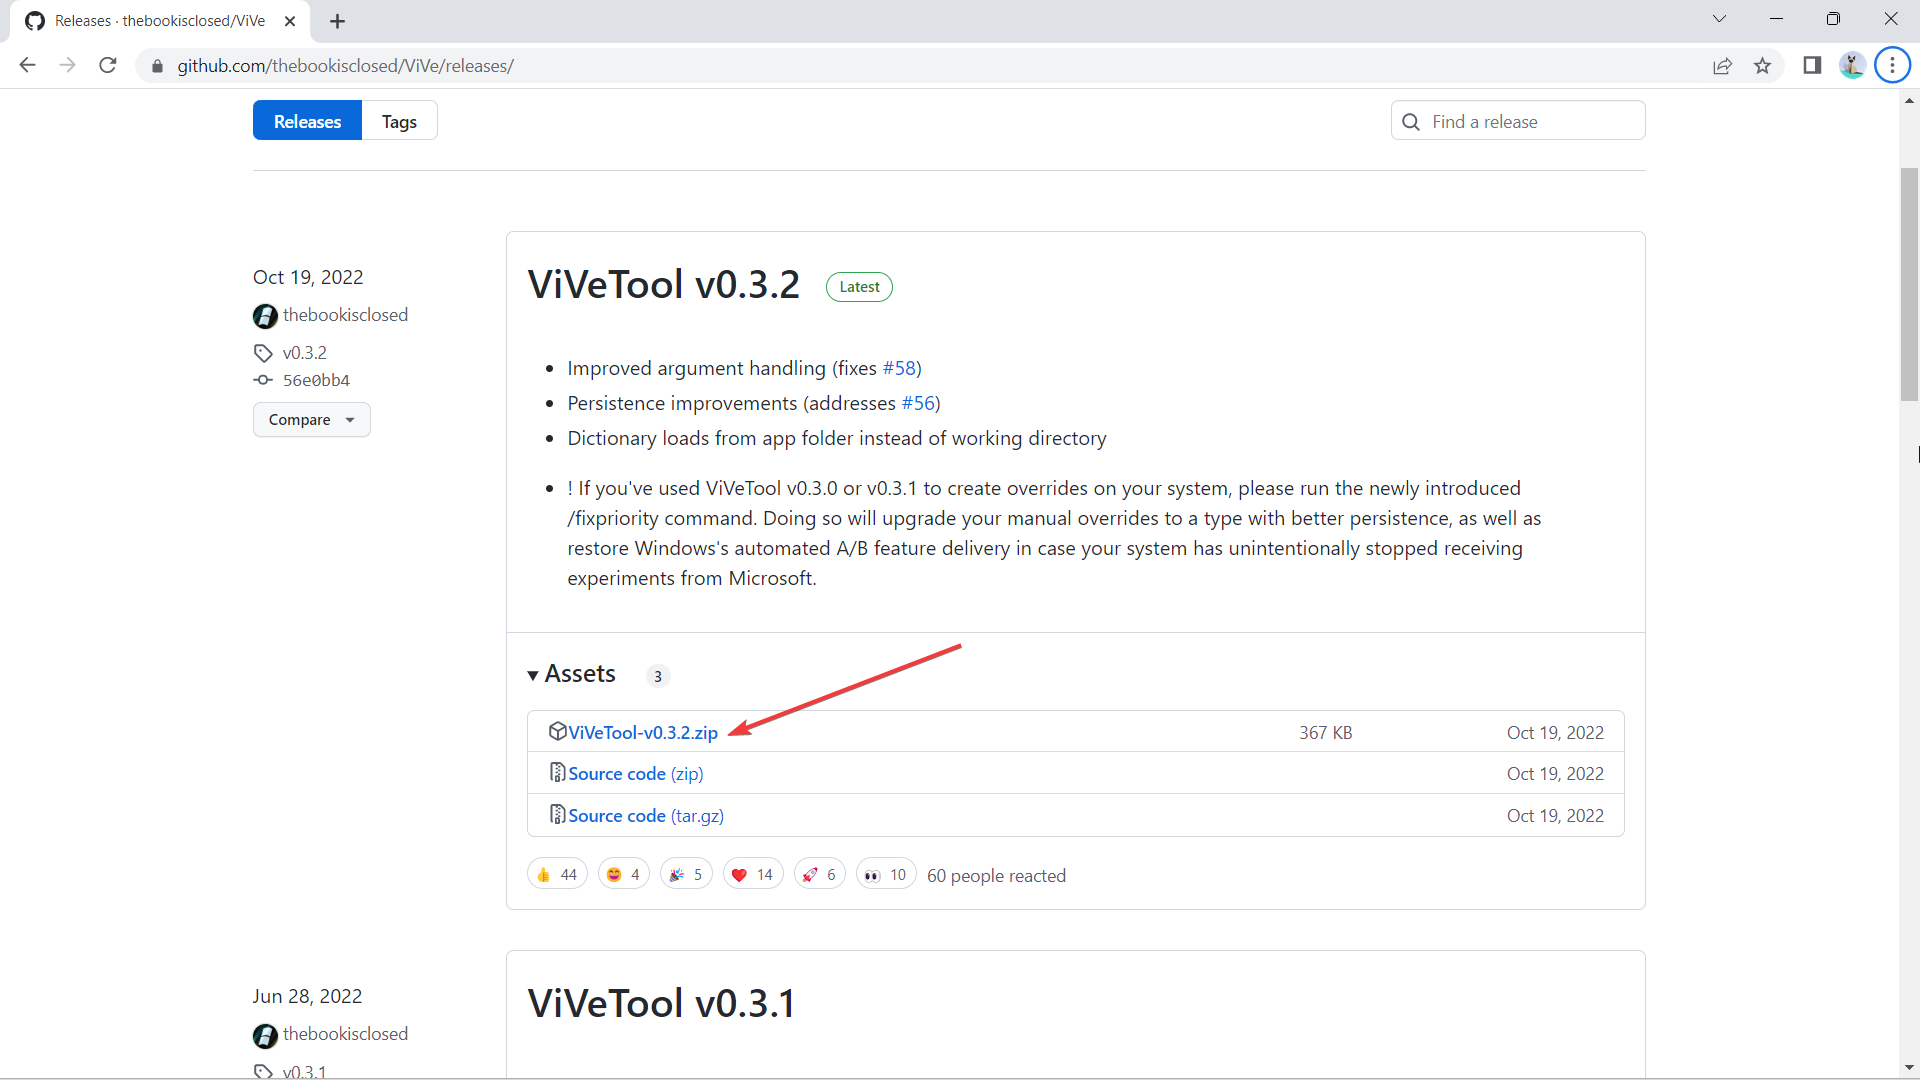Click the share icon in the toolbar

tap(1723, 65)
